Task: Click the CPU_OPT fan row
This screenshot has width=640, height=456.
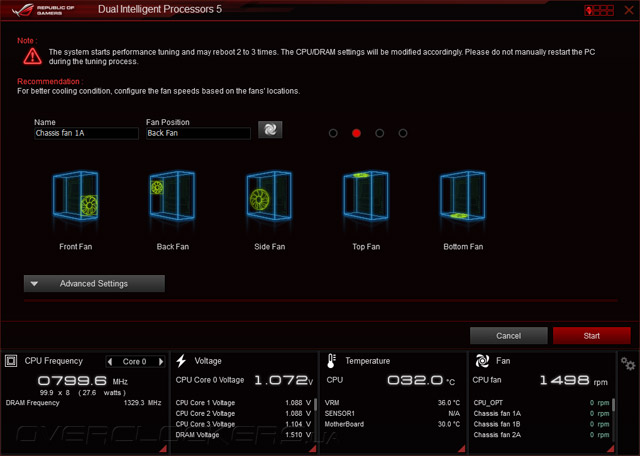Action: 541,403
